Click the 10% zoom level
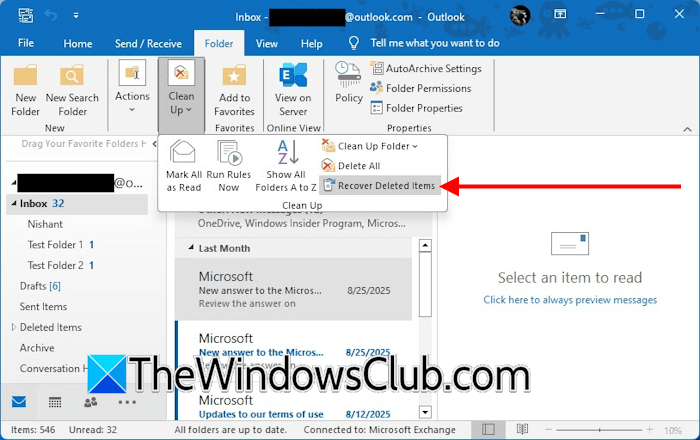Screen dimensions: 700x440 tap(673, 430)
